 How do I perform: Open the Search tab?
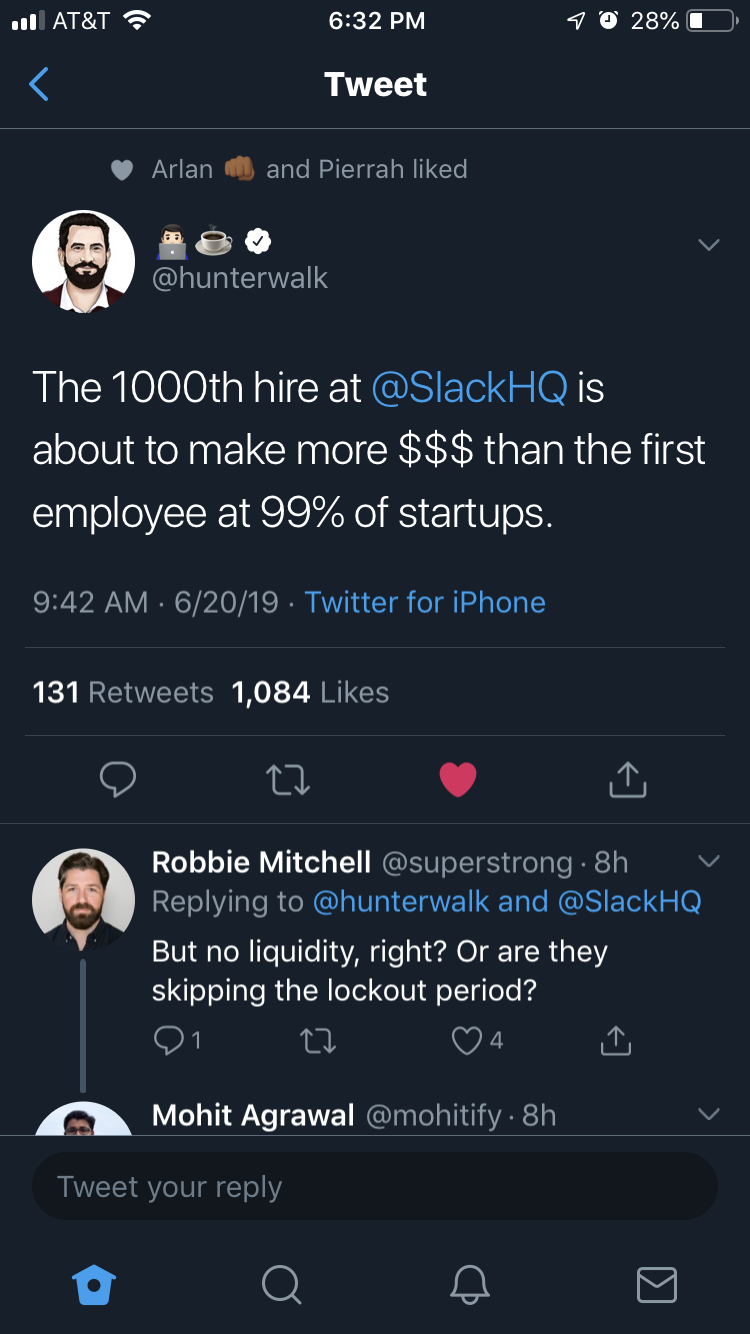click(281, 1284)
